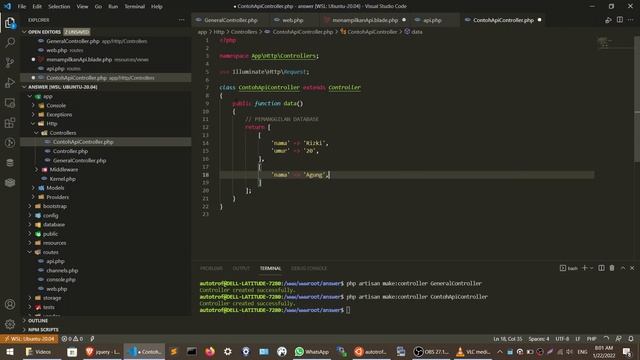
Task: Click Ln 18, Col 35 cursor position
Action: pyautogui.click(x=507, y=339)
